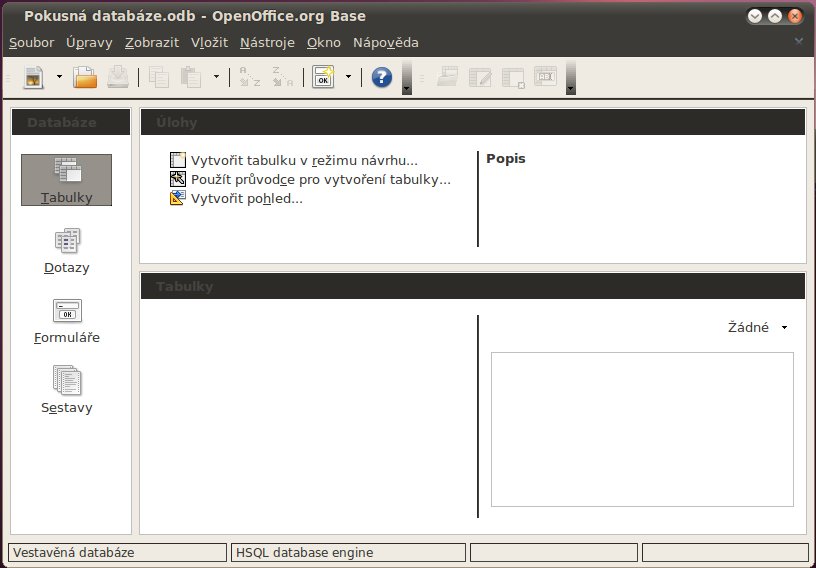Click the blue Help question mark icon
The height and width of the screenshot is (568, 816).
point(381,78)
